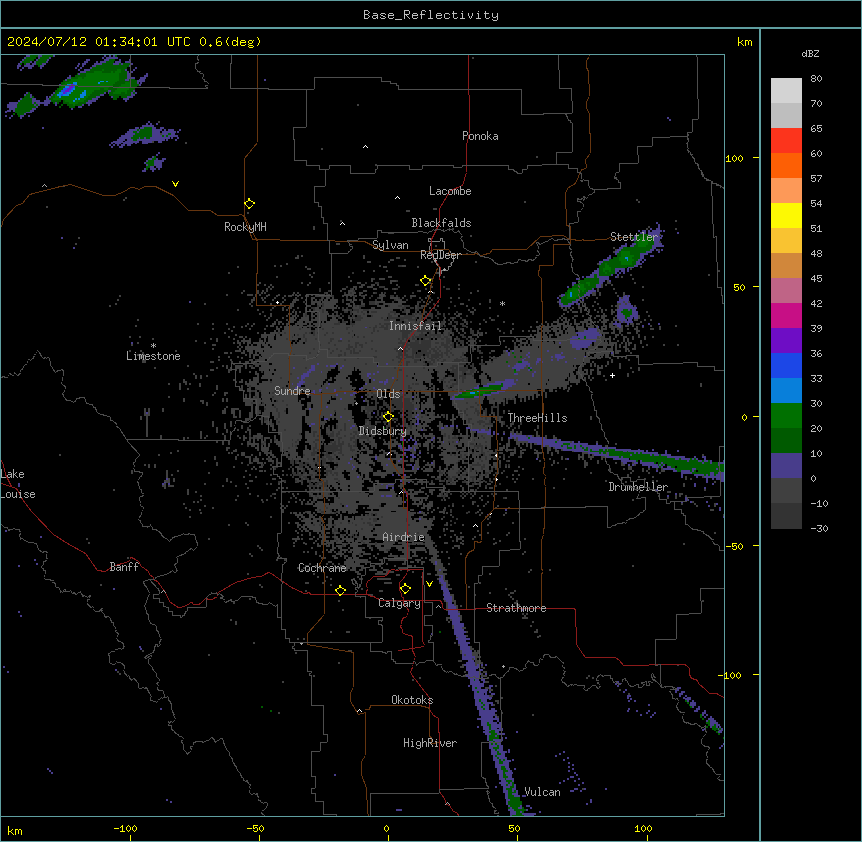Pick the blue 36–33 dBZ legend swatch

pos(786,365)
